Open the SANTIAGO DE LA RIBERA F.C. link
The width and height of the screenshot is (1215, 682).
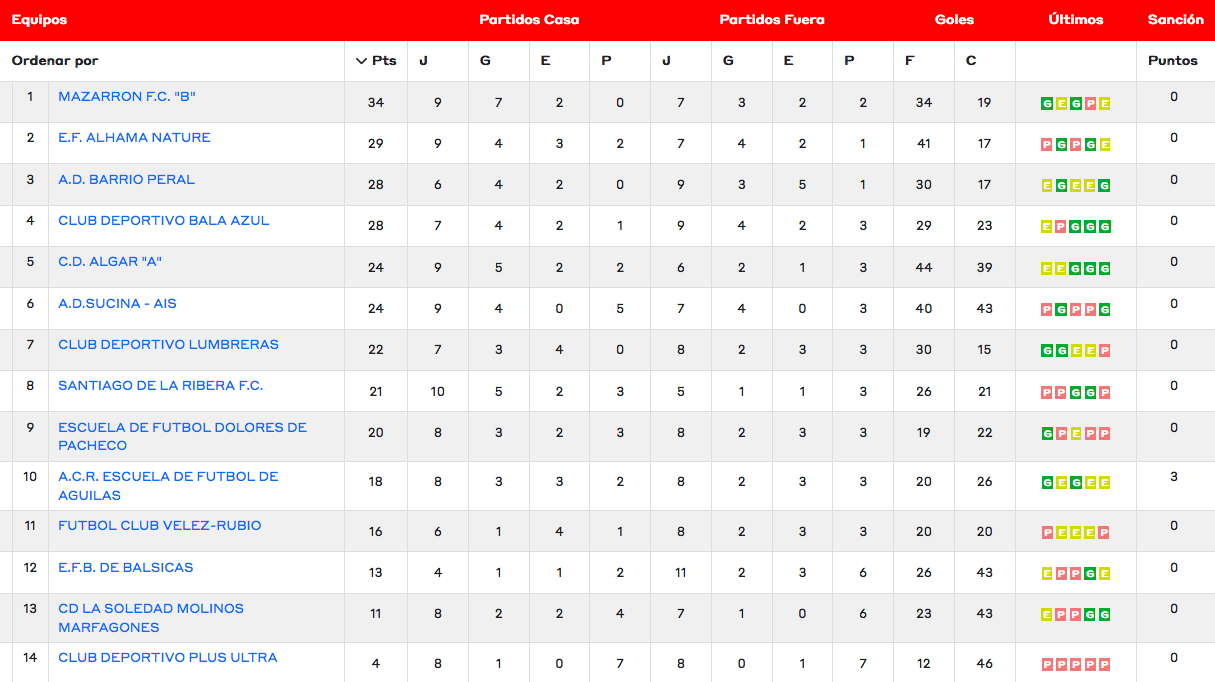160,386
